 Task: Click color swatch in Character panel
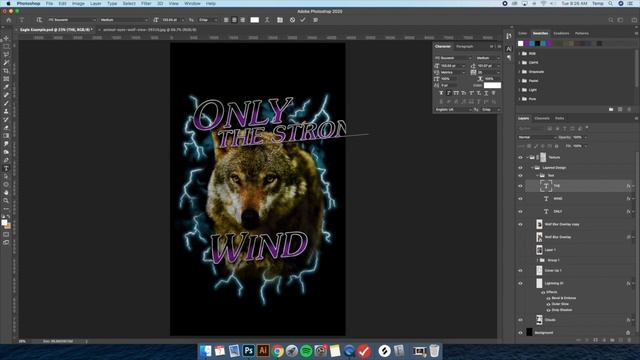pos(492,85)
